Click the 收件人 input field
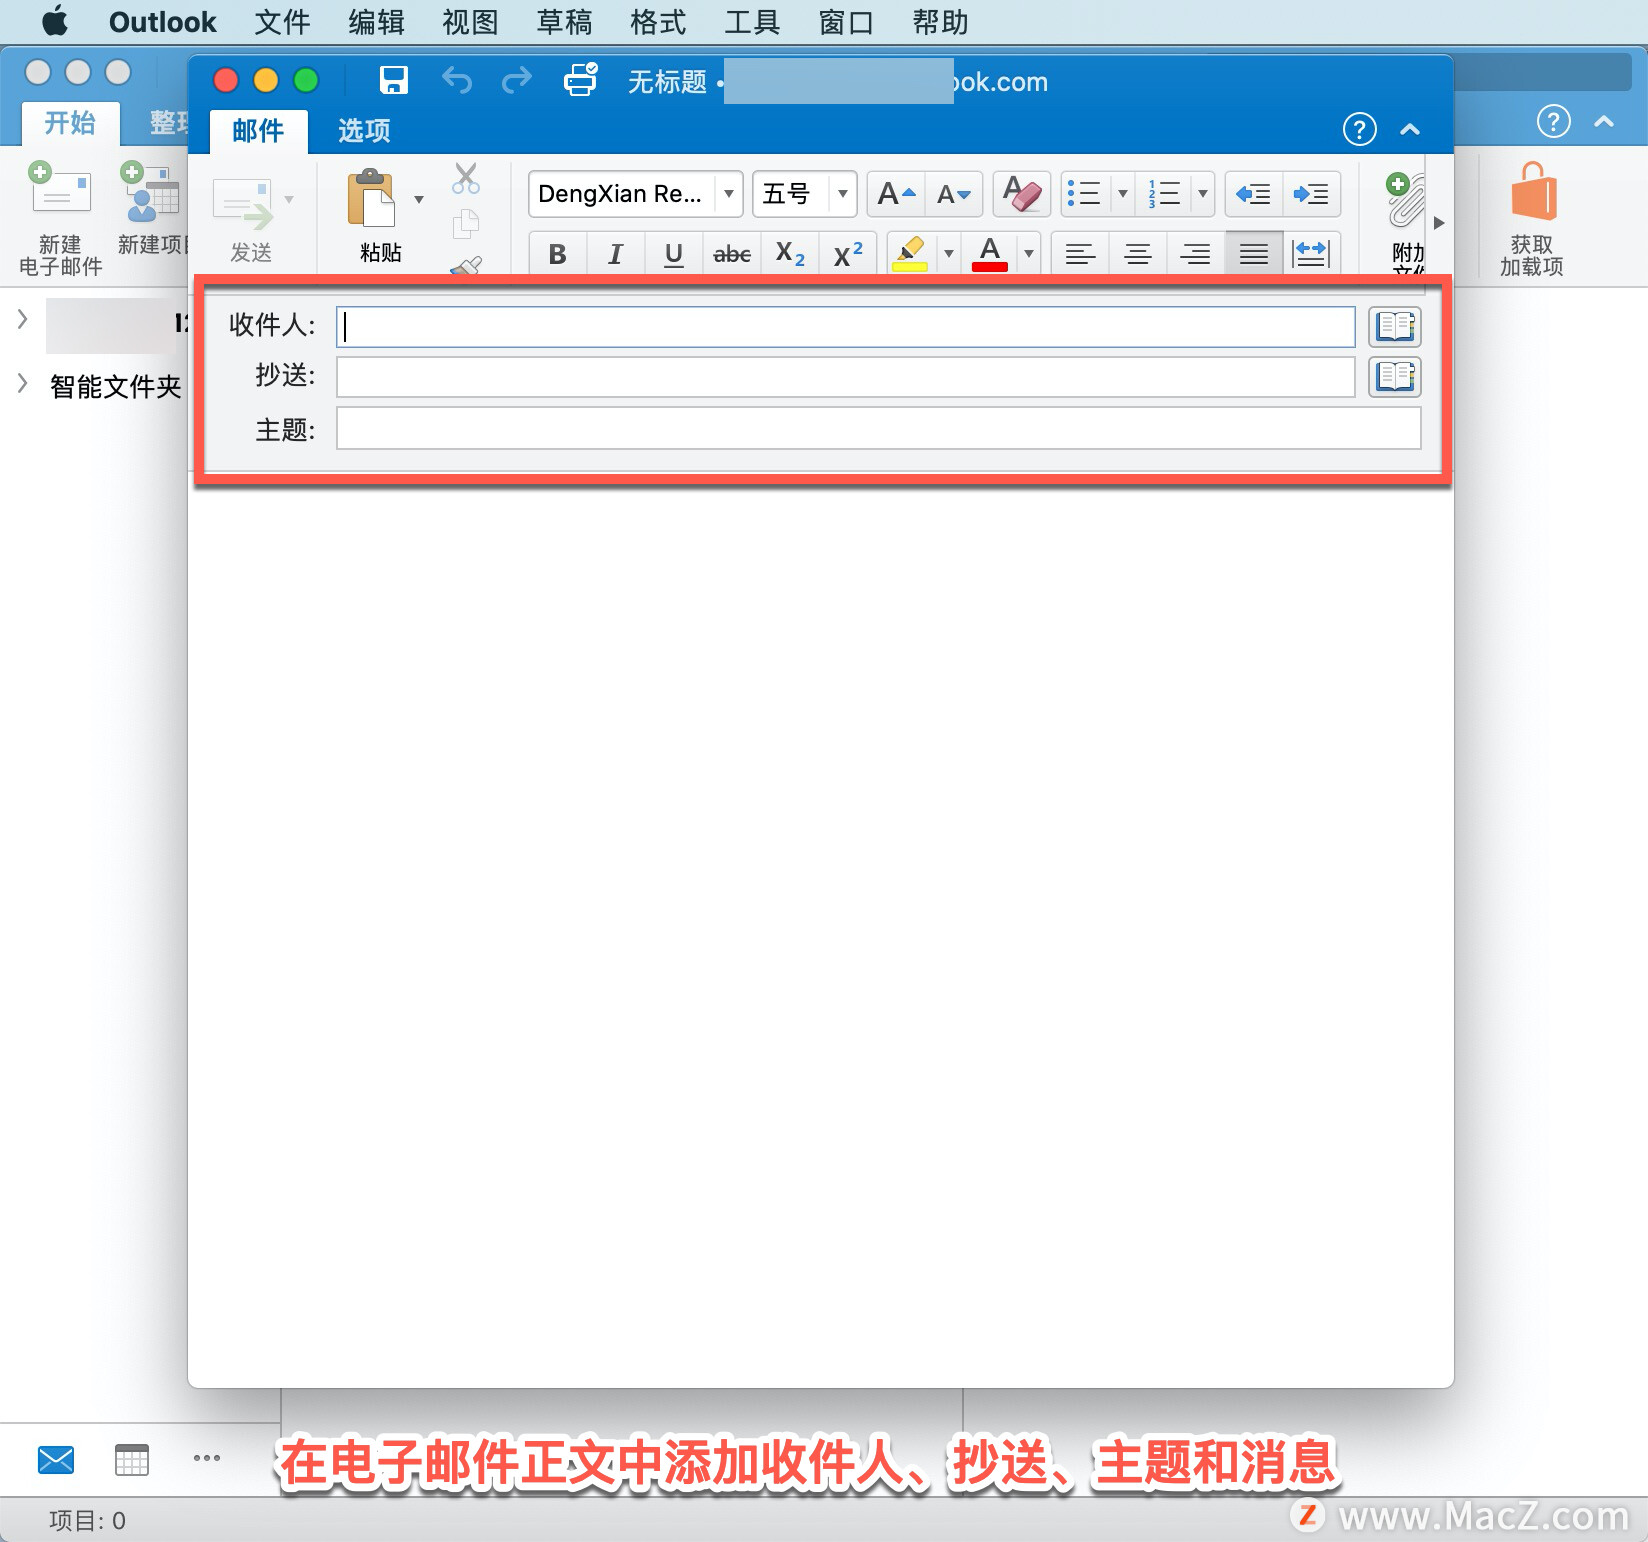This screenshot has width=1648, height=1542. tap(846, 327)
